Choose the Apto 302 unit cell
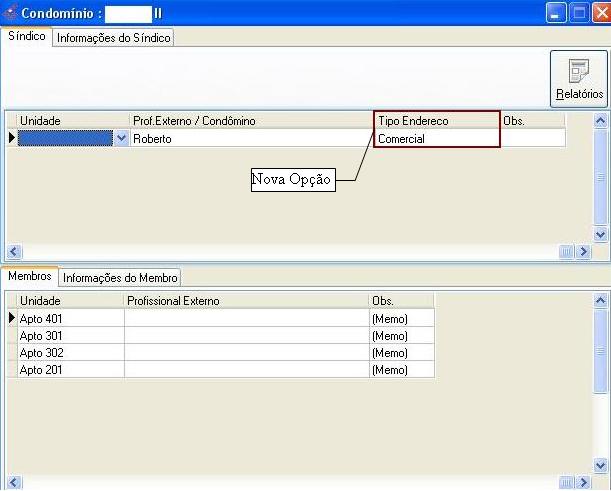 (x=70, y=353)
